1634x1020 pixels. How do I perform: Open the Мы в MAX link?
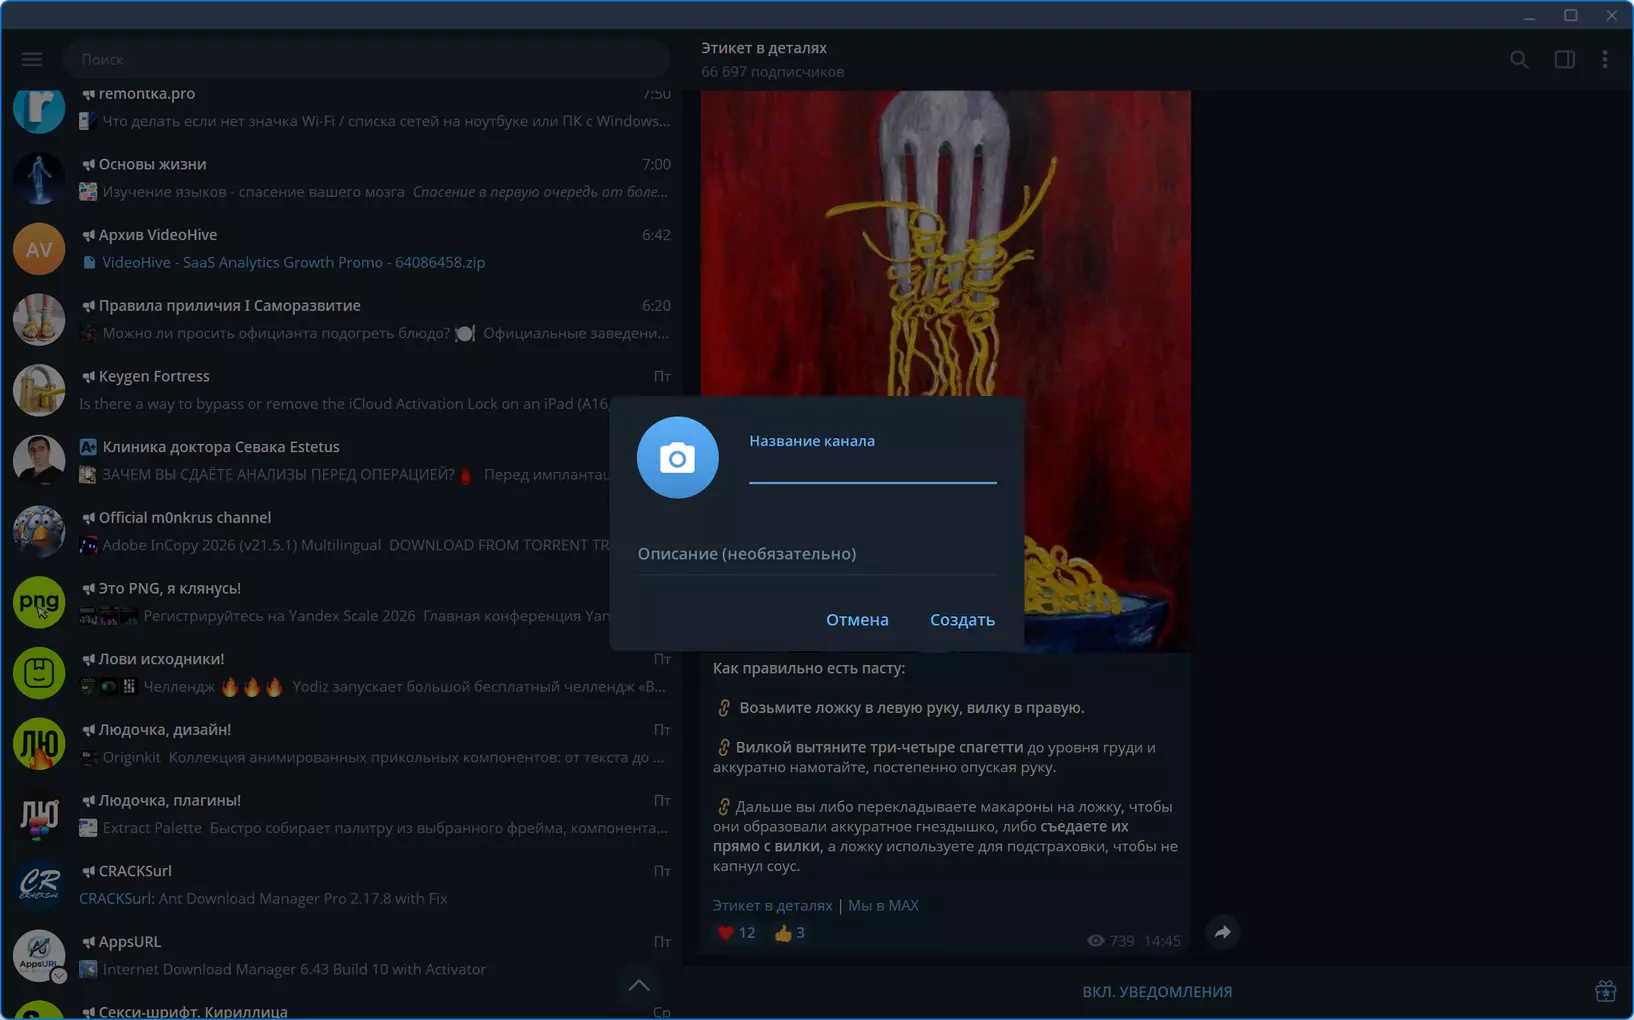883,905
